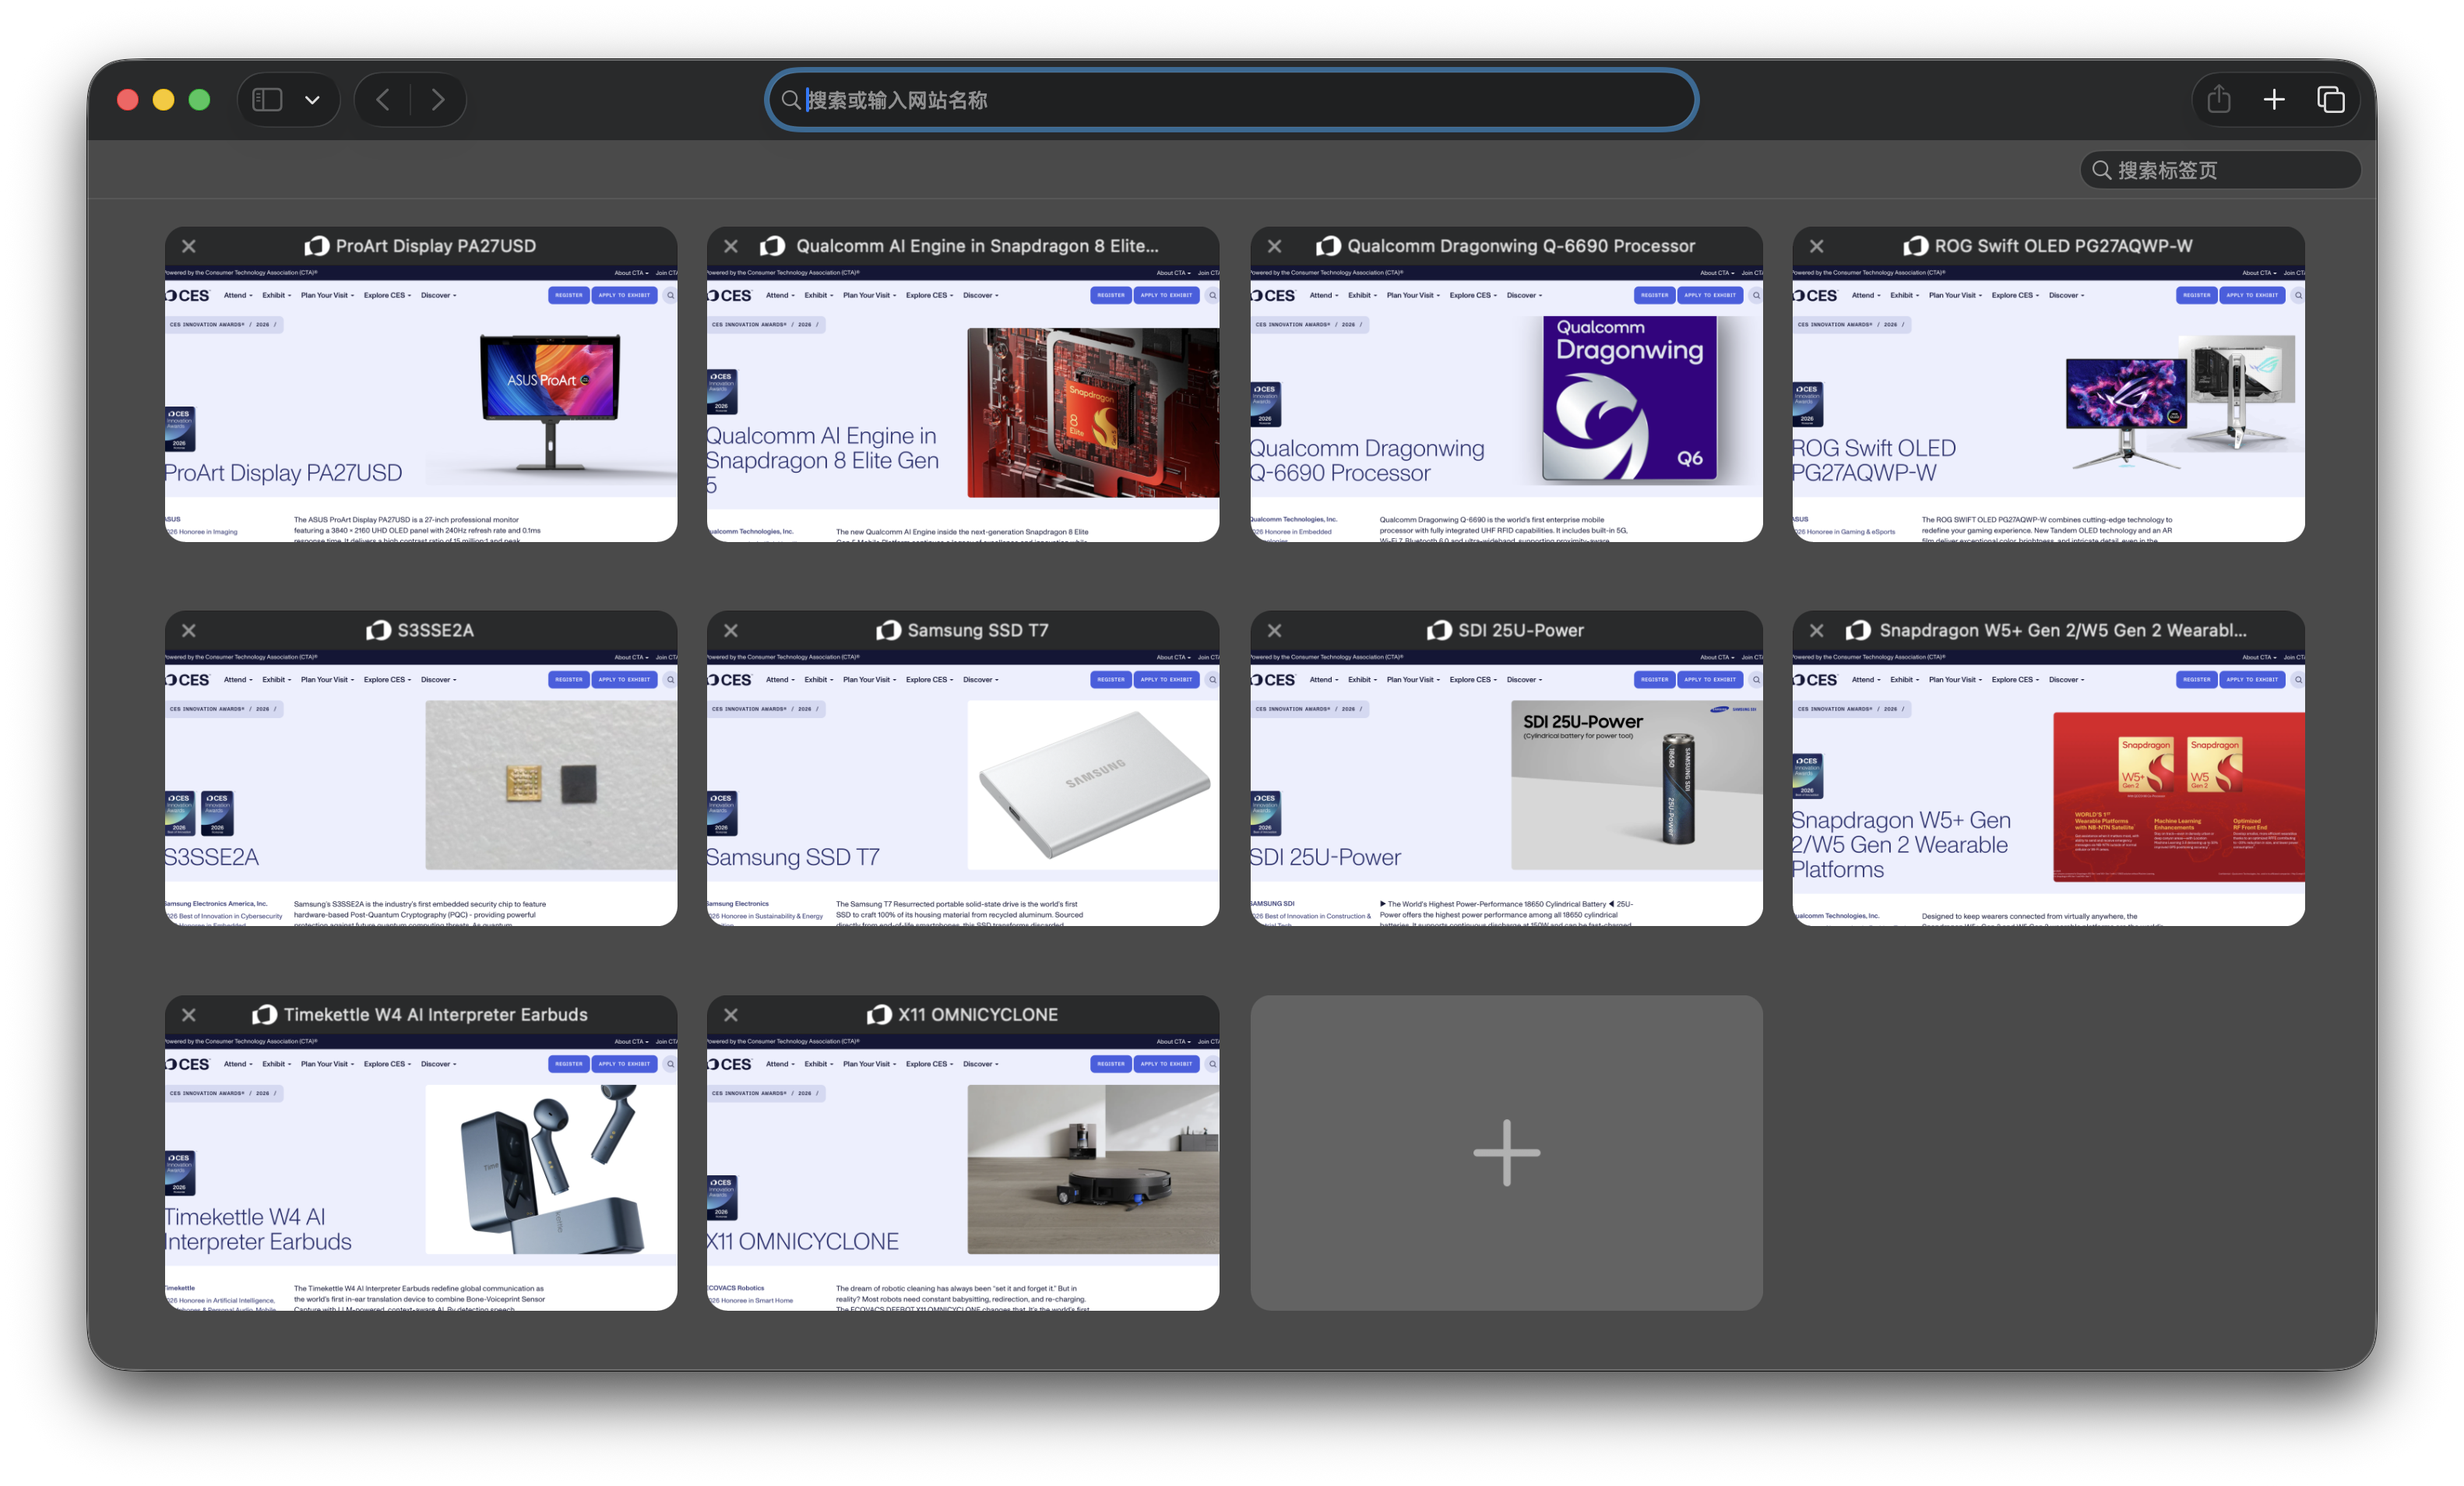
Task: Toggle the tab overview icon
Action: point(2331,100)
